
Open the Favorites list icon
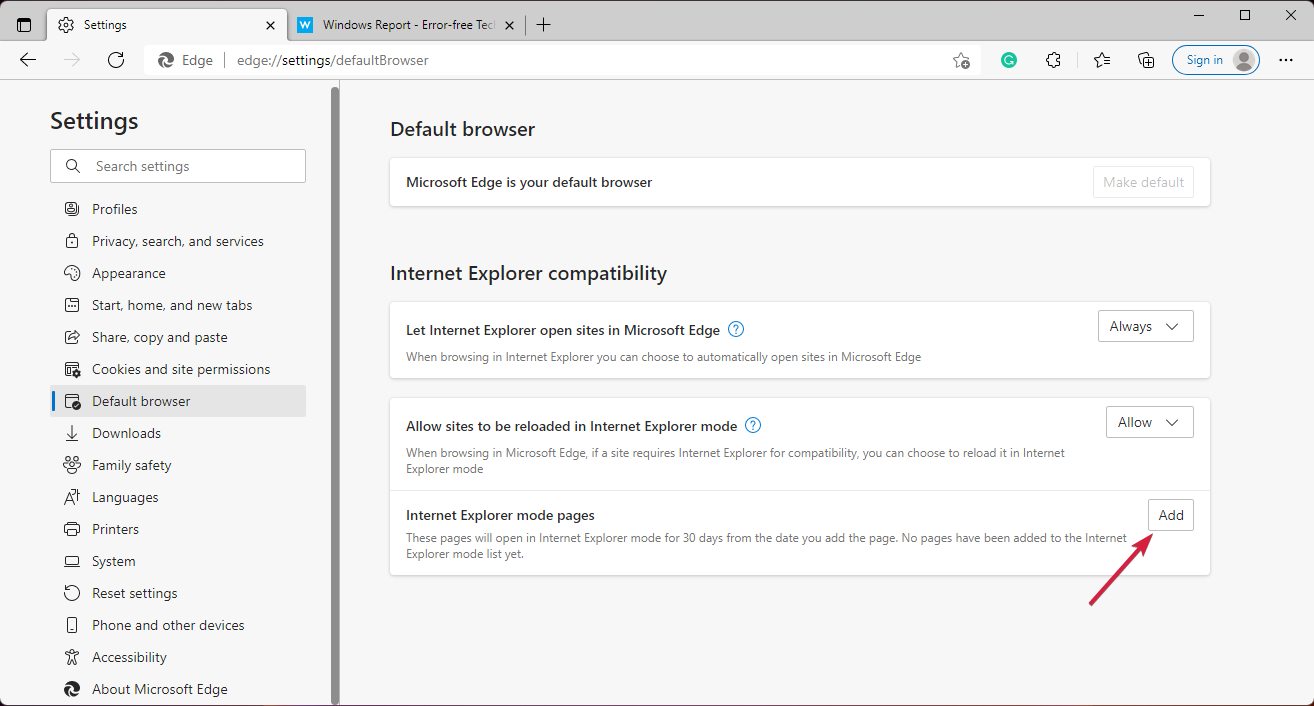tap(1101, 60)
